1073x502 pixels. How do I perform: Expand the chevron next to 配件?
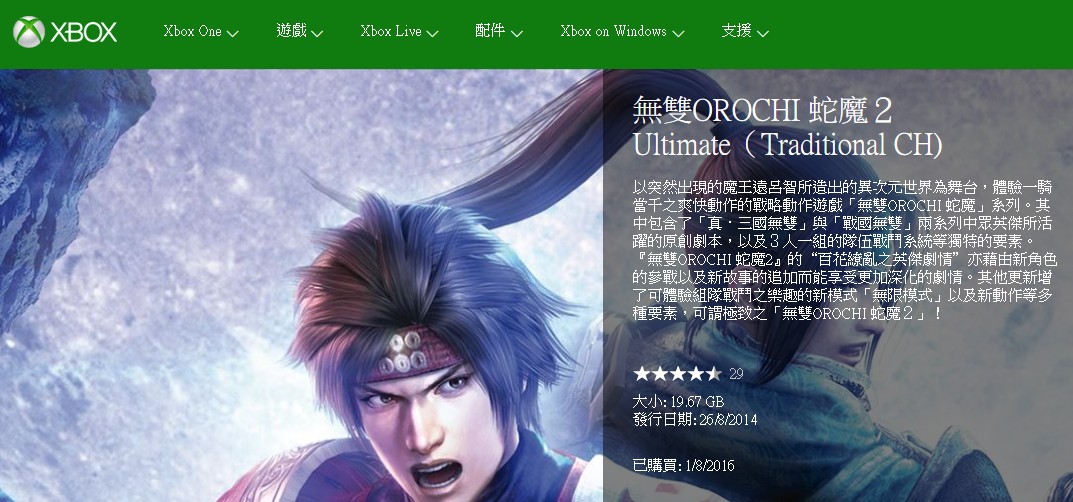[x=517, y=33]
